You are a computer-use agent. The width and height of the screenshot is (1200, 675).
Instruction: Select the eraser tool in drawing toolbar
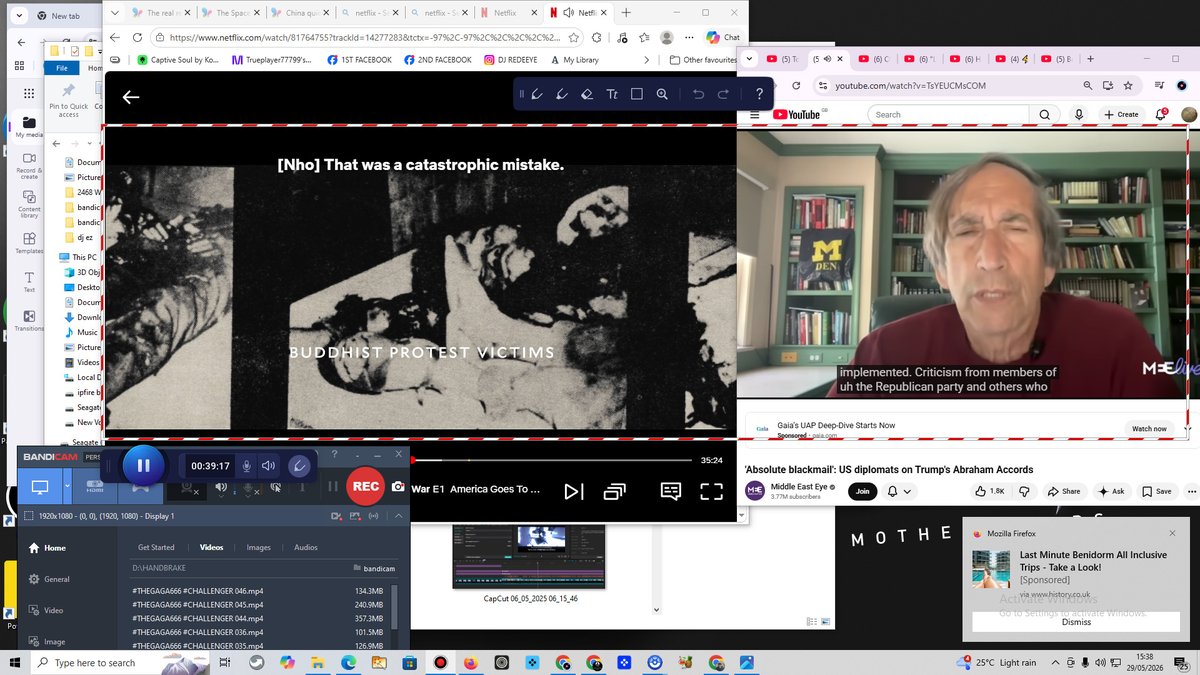click(587, 94)
